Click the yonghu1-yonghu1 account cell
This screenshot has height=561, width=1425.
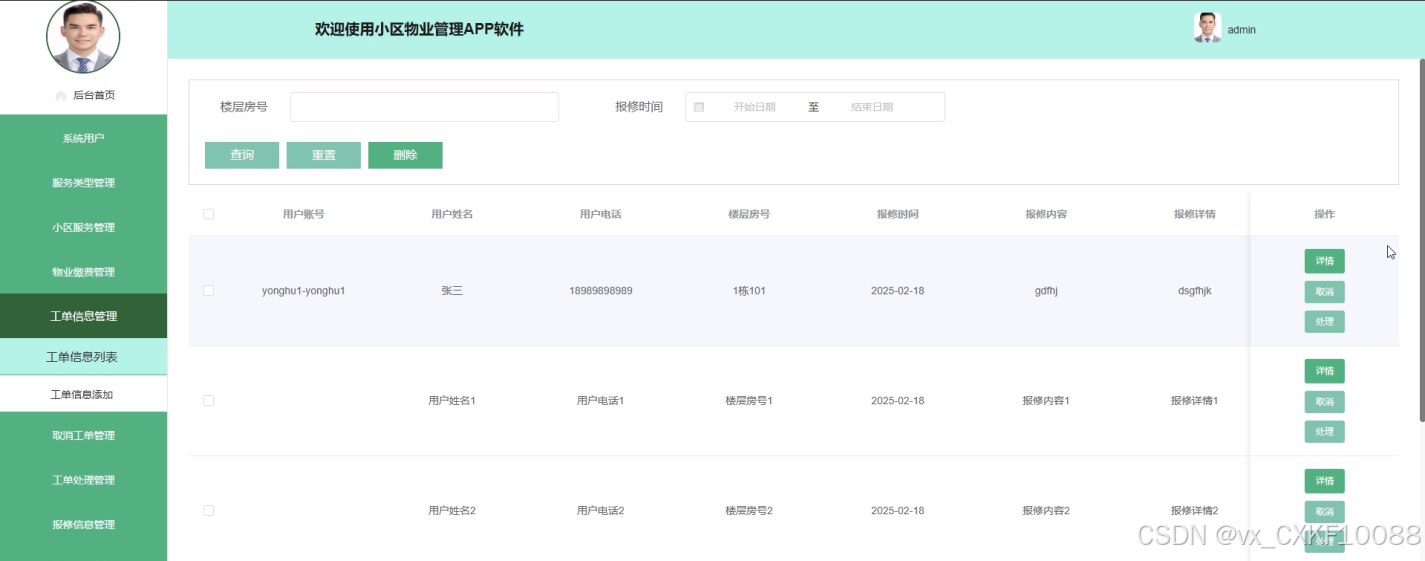click(303, 291)
